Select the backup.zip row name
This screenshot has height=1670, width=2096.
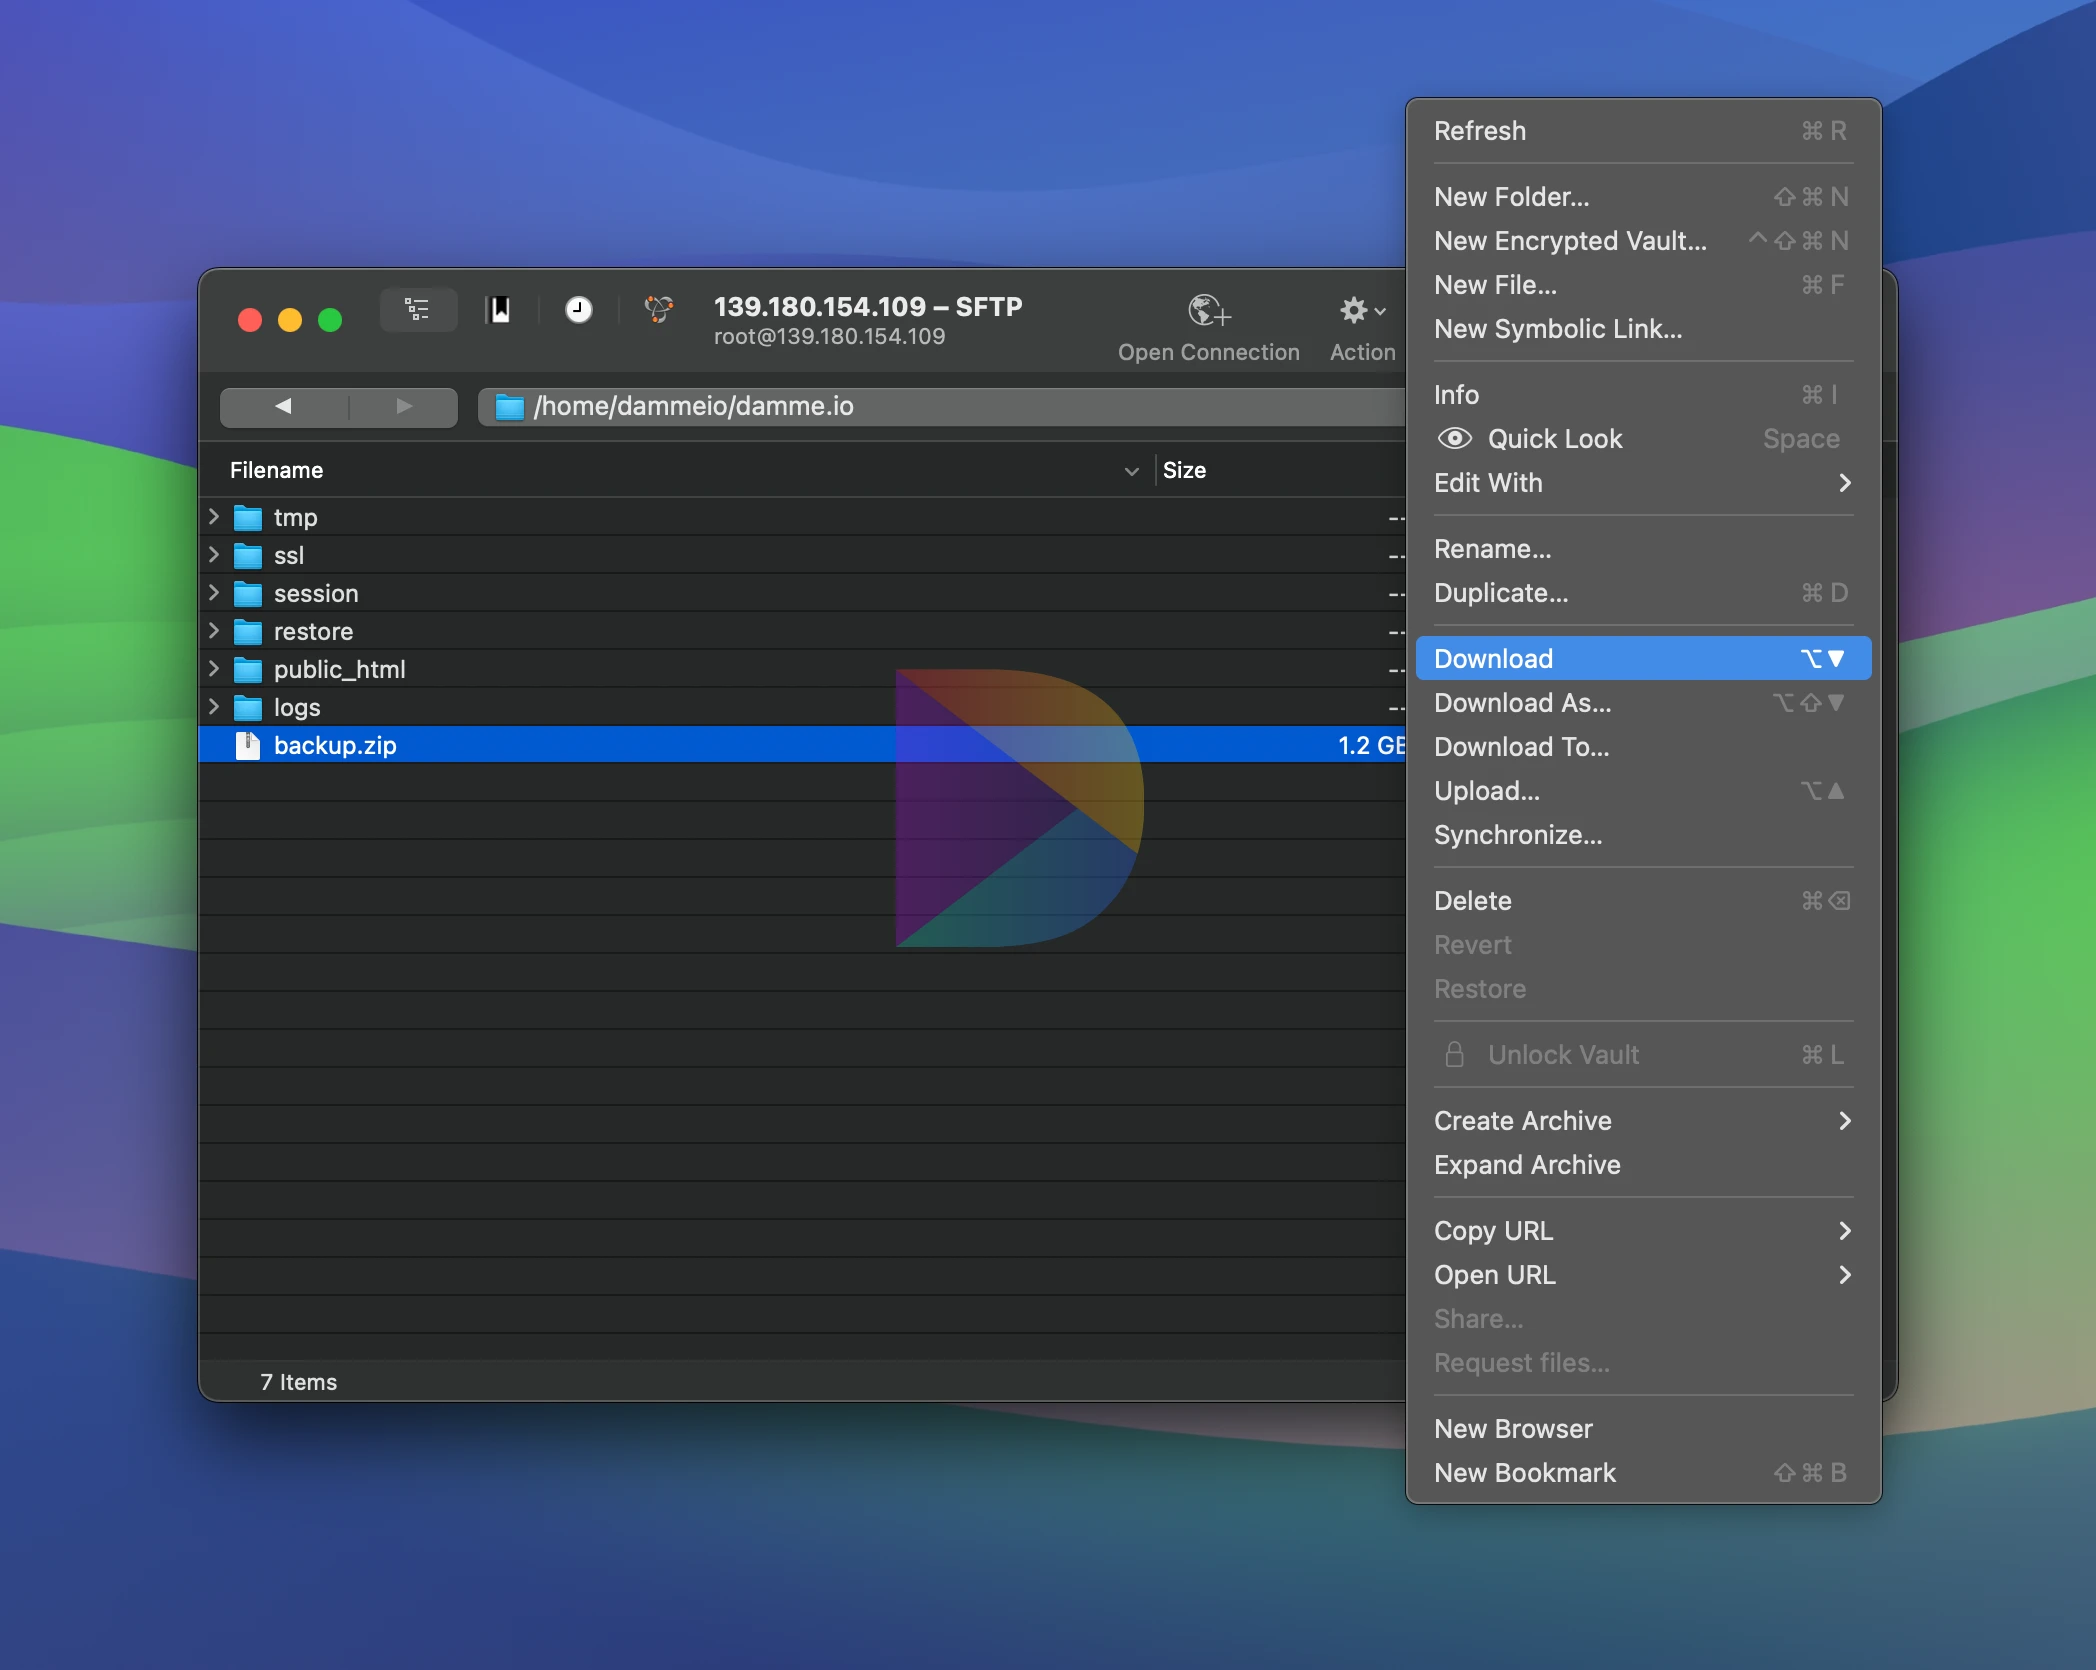335,745
